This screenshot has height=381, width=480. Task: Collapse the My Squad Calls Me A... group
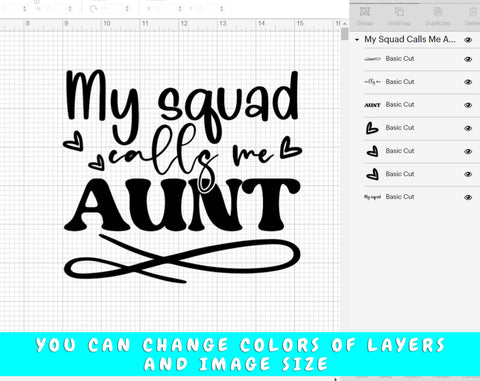[357, 40]
